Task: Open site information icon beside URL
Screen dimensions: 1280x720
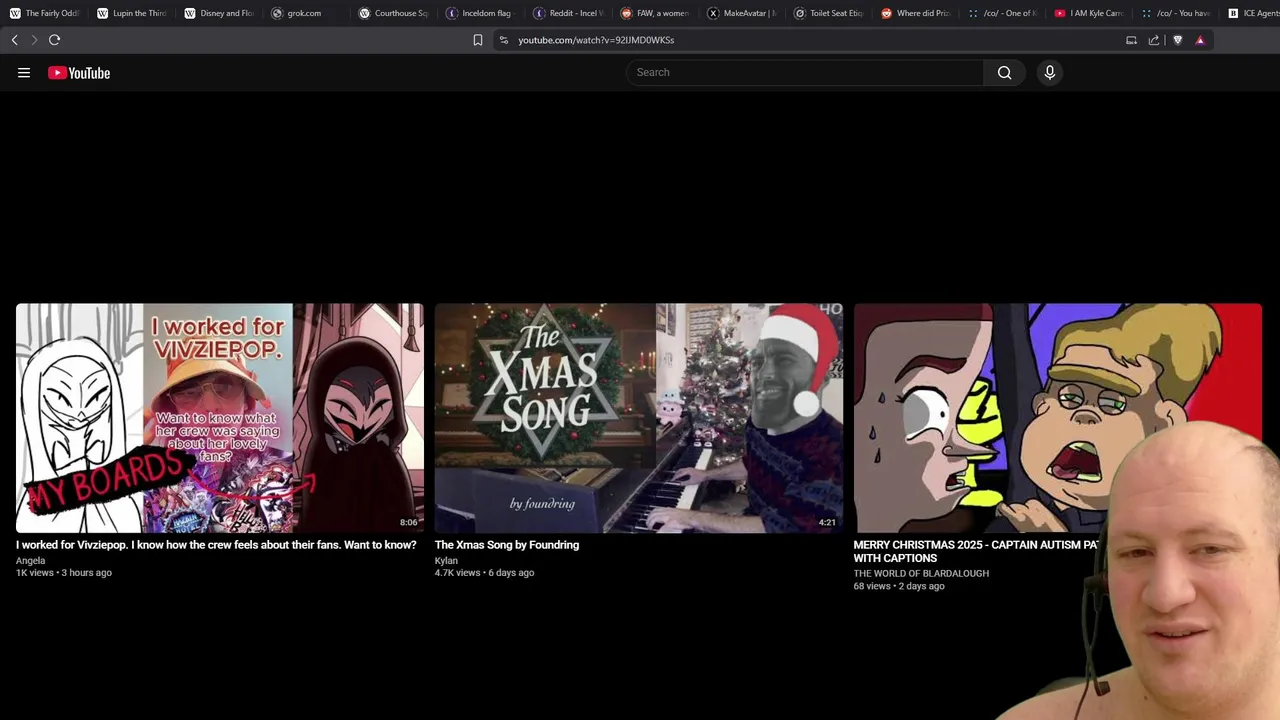Action: tap(504, 40)
